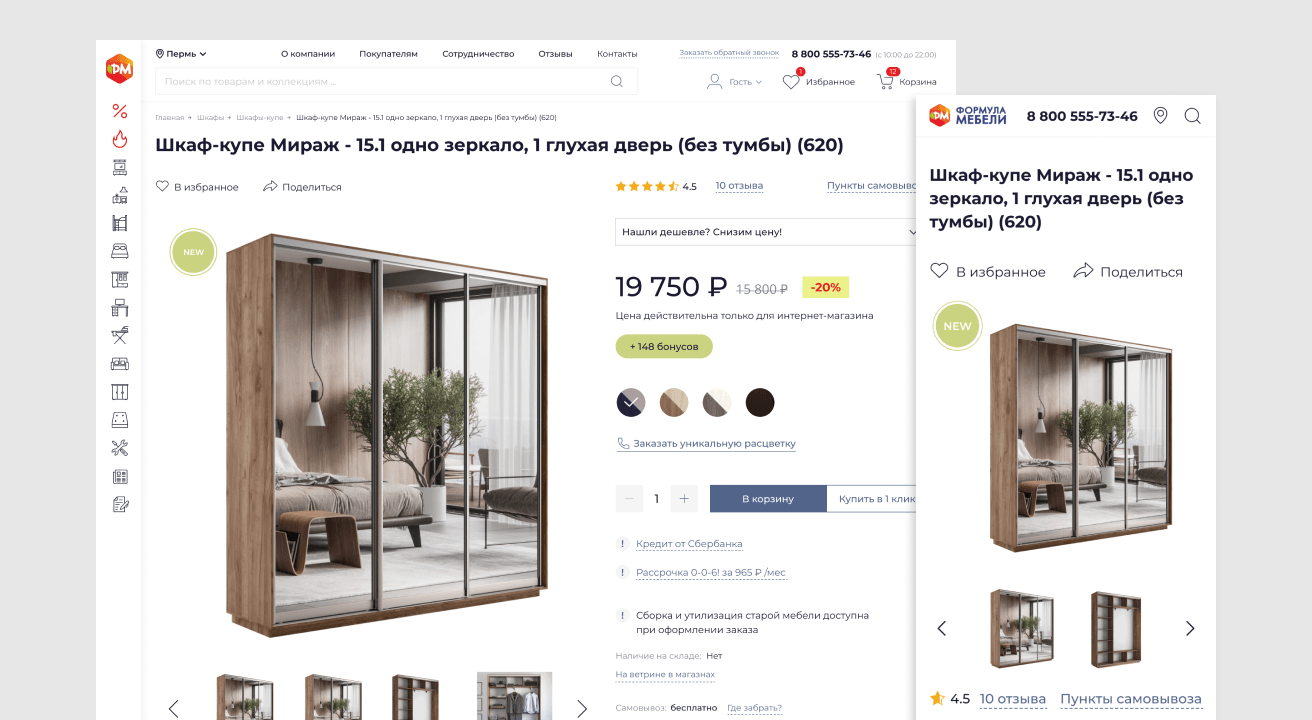The height and width of the screenshot is (720, 1312).
Task: Increase quantity with the plus stepper
Action: point(684,499)
